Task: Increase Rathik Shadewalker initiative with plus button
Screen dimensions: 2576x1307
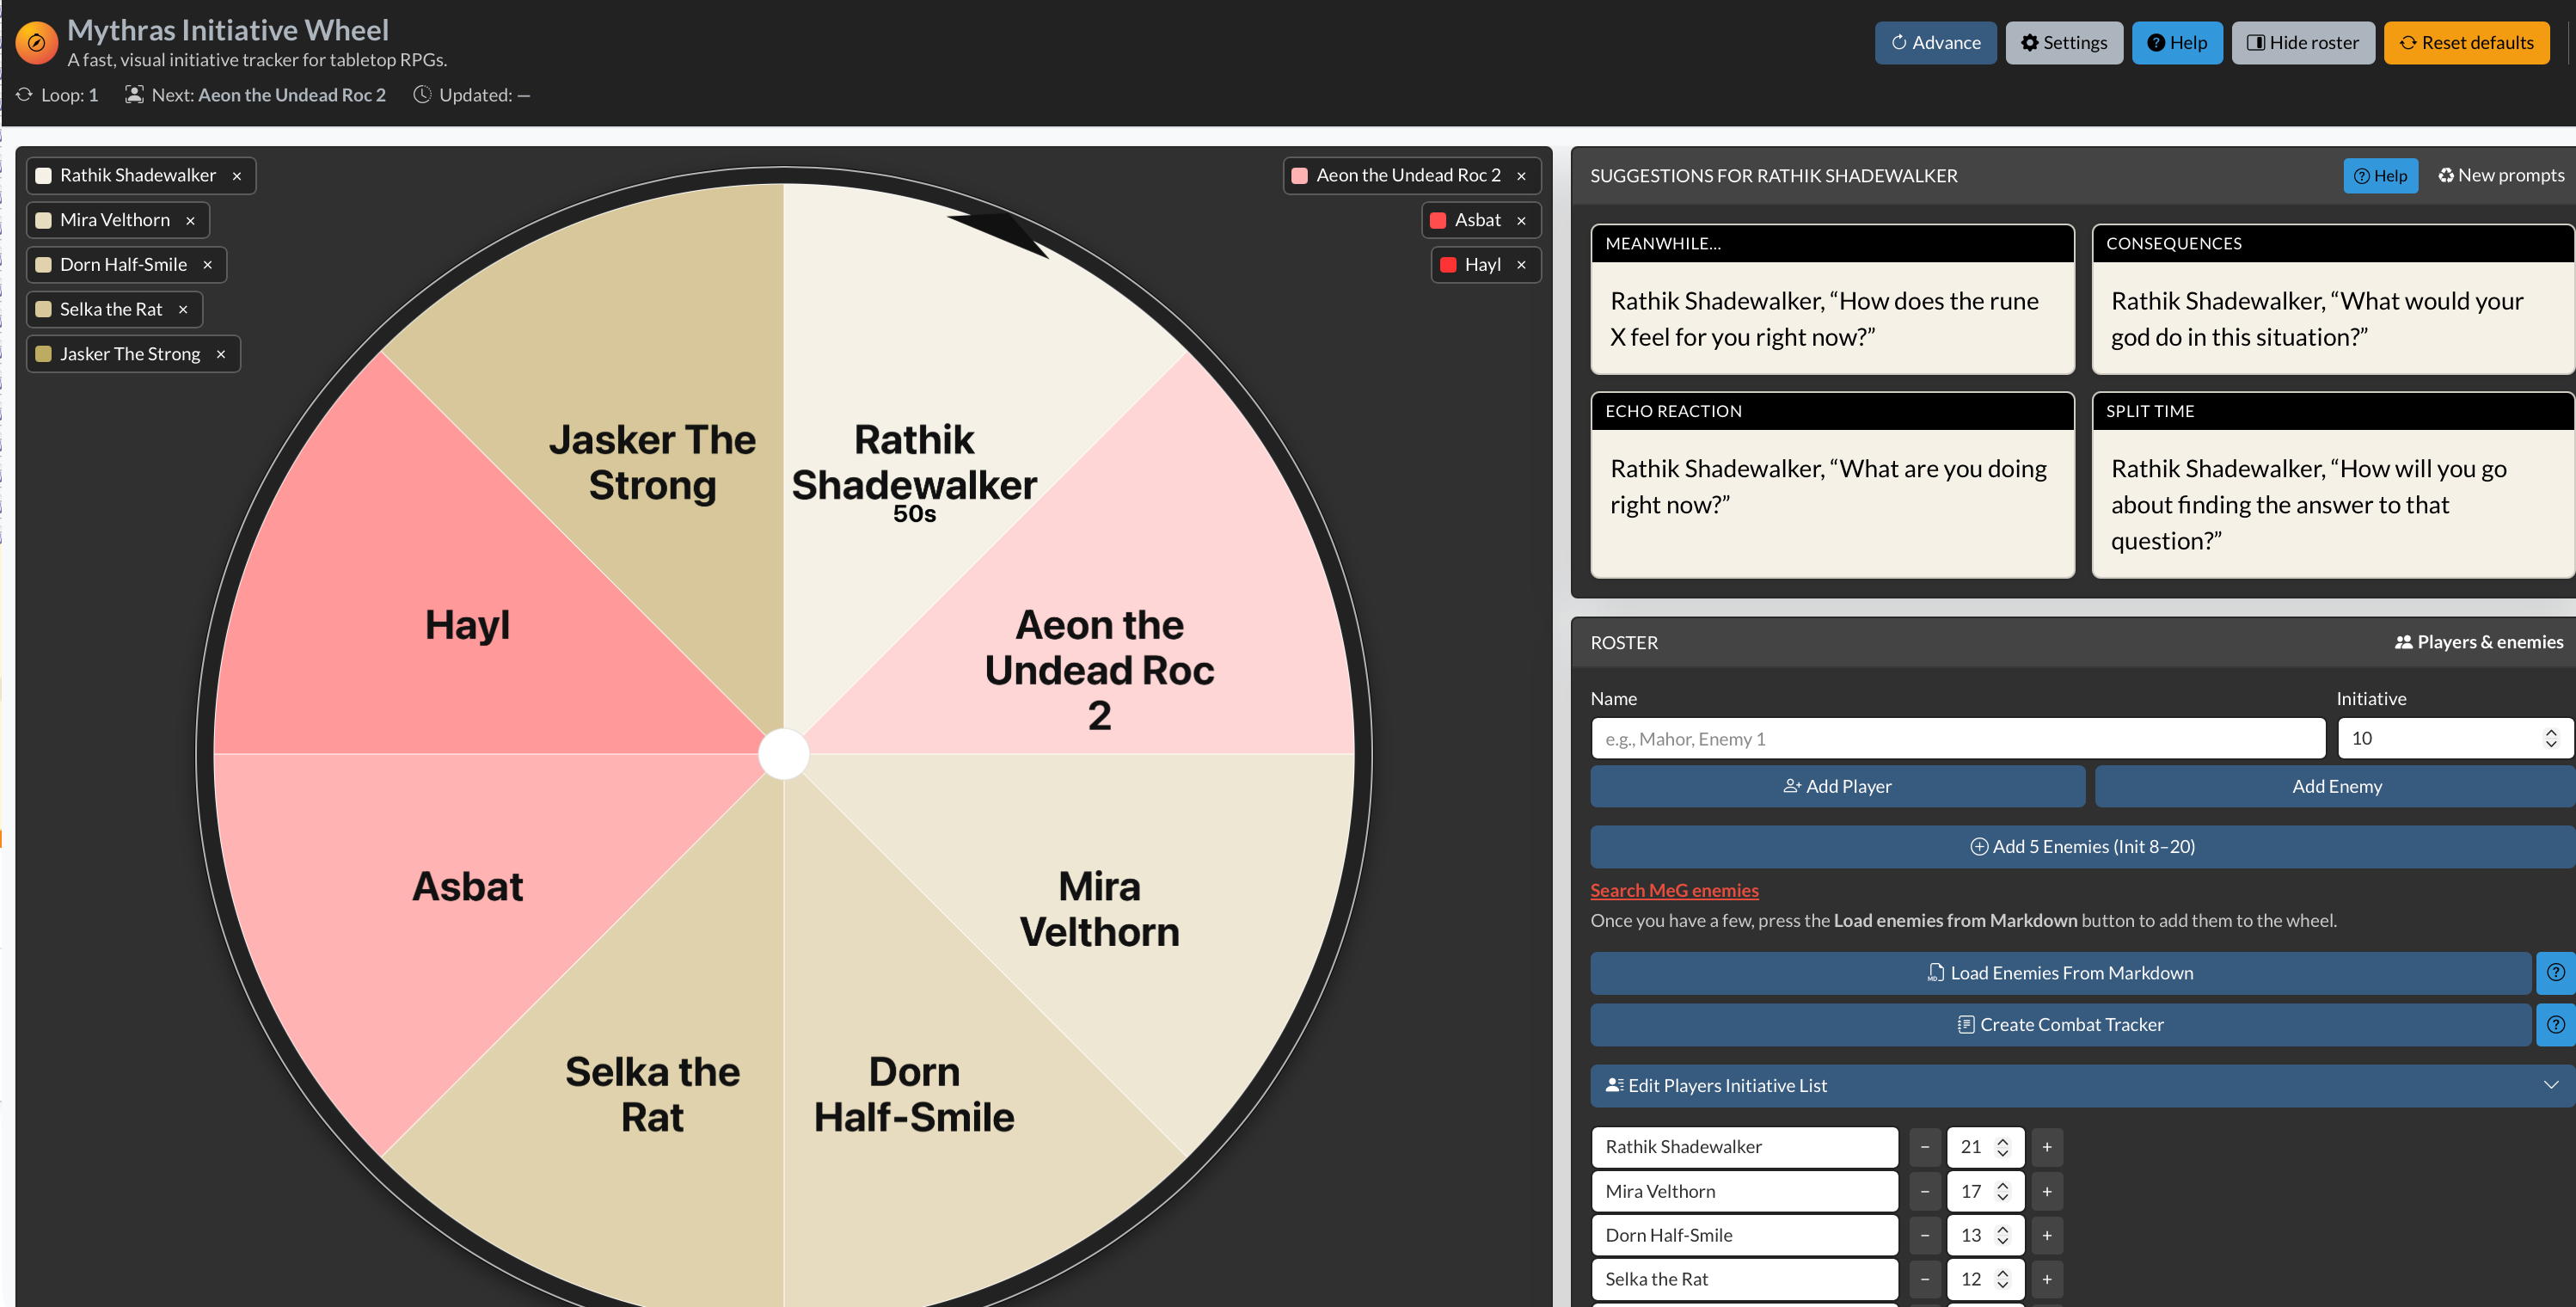Action: (2046, 1147)
